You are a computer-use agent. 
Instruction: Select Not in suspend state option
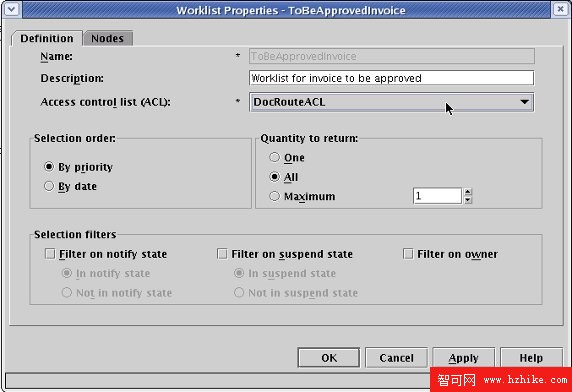tap(239, 292)
